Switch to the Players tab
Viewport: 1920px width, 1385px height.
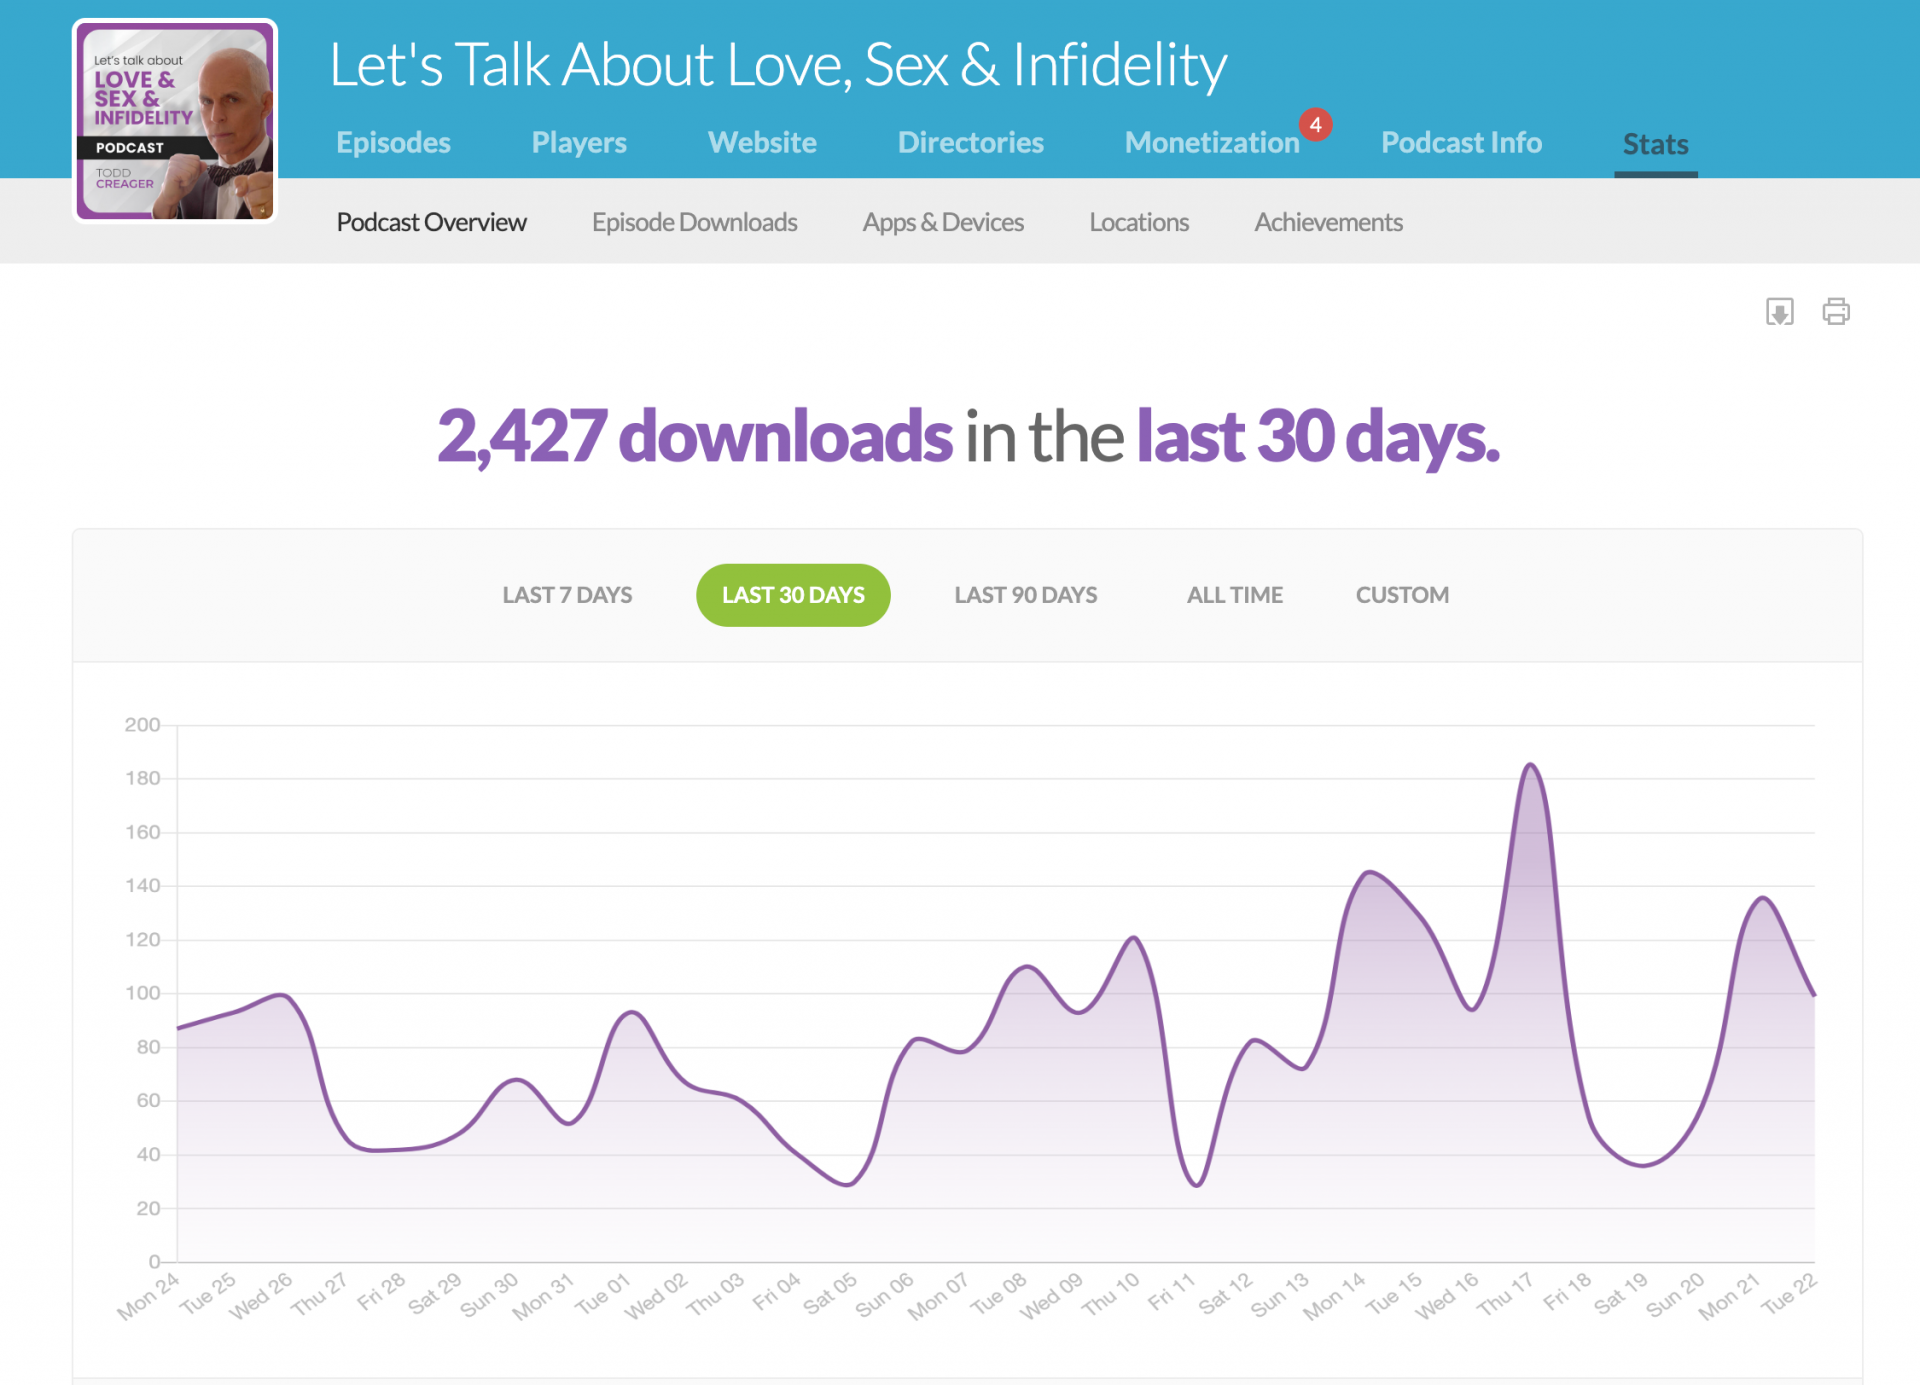[579, 143]
